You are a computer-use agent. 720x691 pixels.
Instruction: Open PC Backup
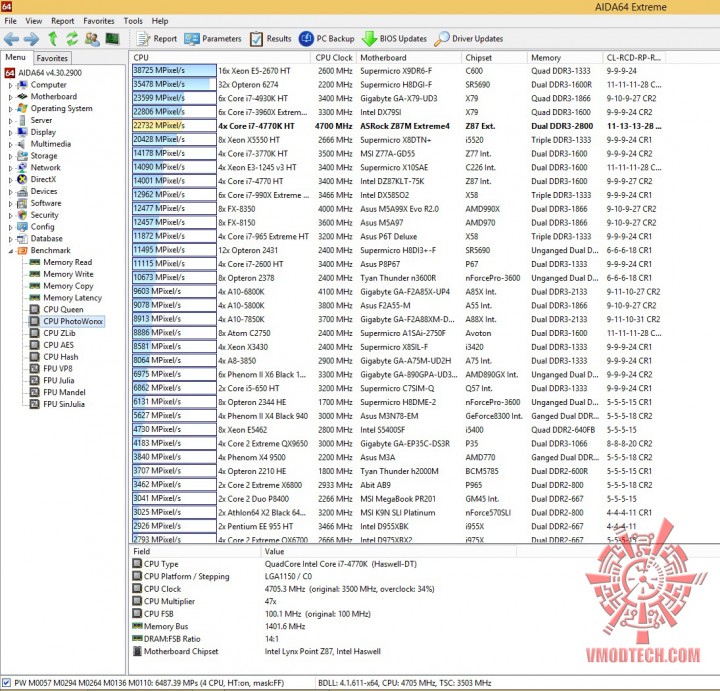tap(326, 39)
